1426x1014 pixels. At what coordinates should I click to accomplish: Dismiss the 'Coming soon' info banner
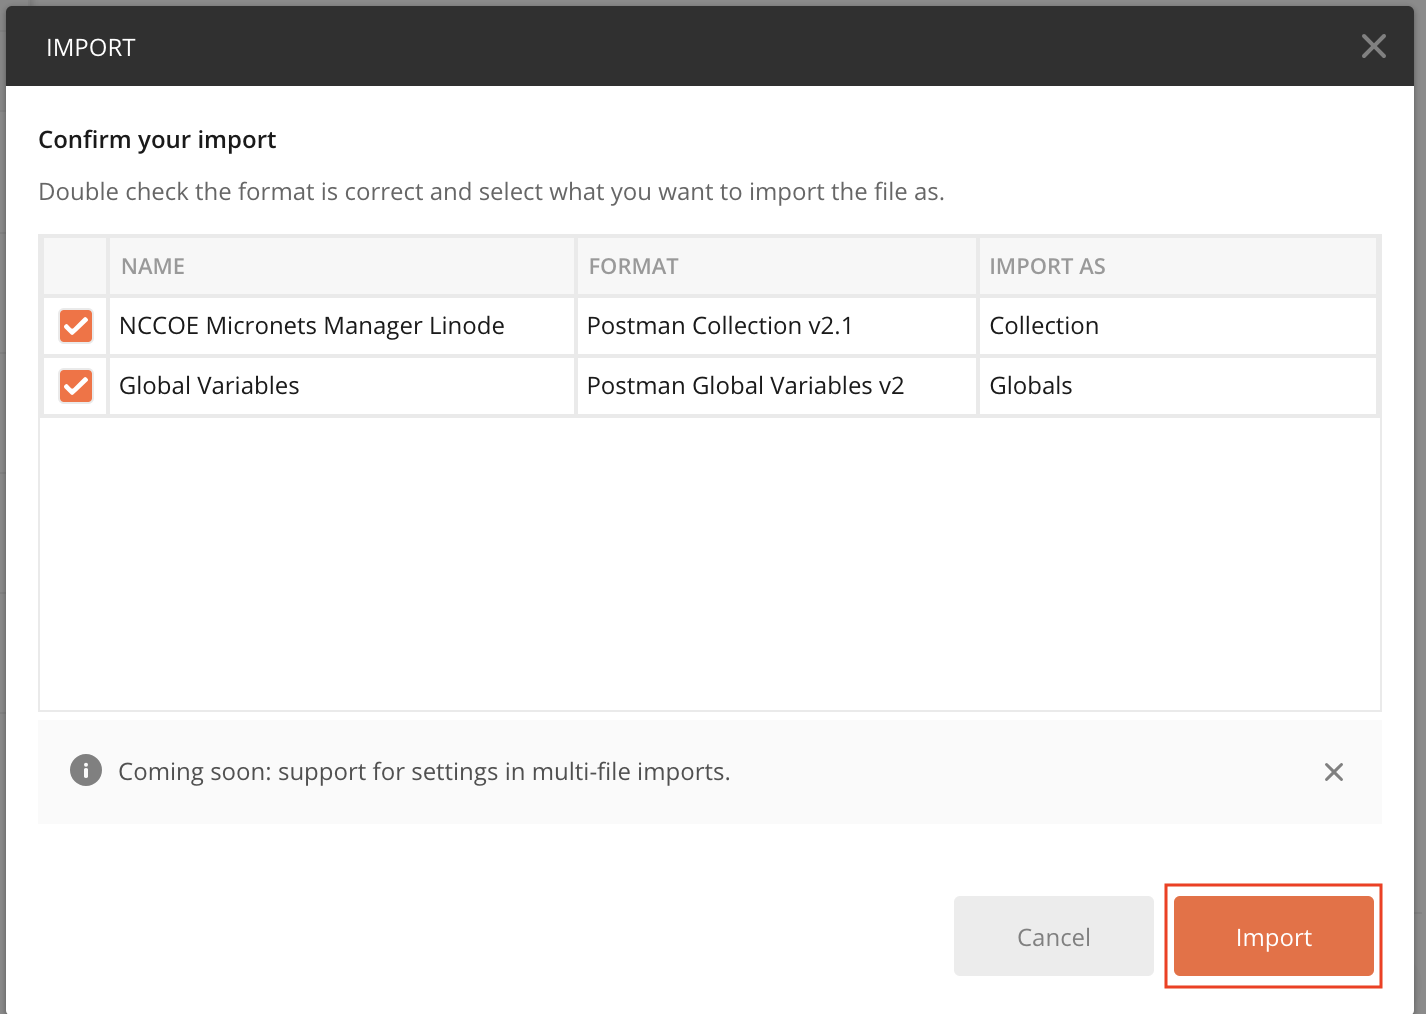click(1333, 772)
